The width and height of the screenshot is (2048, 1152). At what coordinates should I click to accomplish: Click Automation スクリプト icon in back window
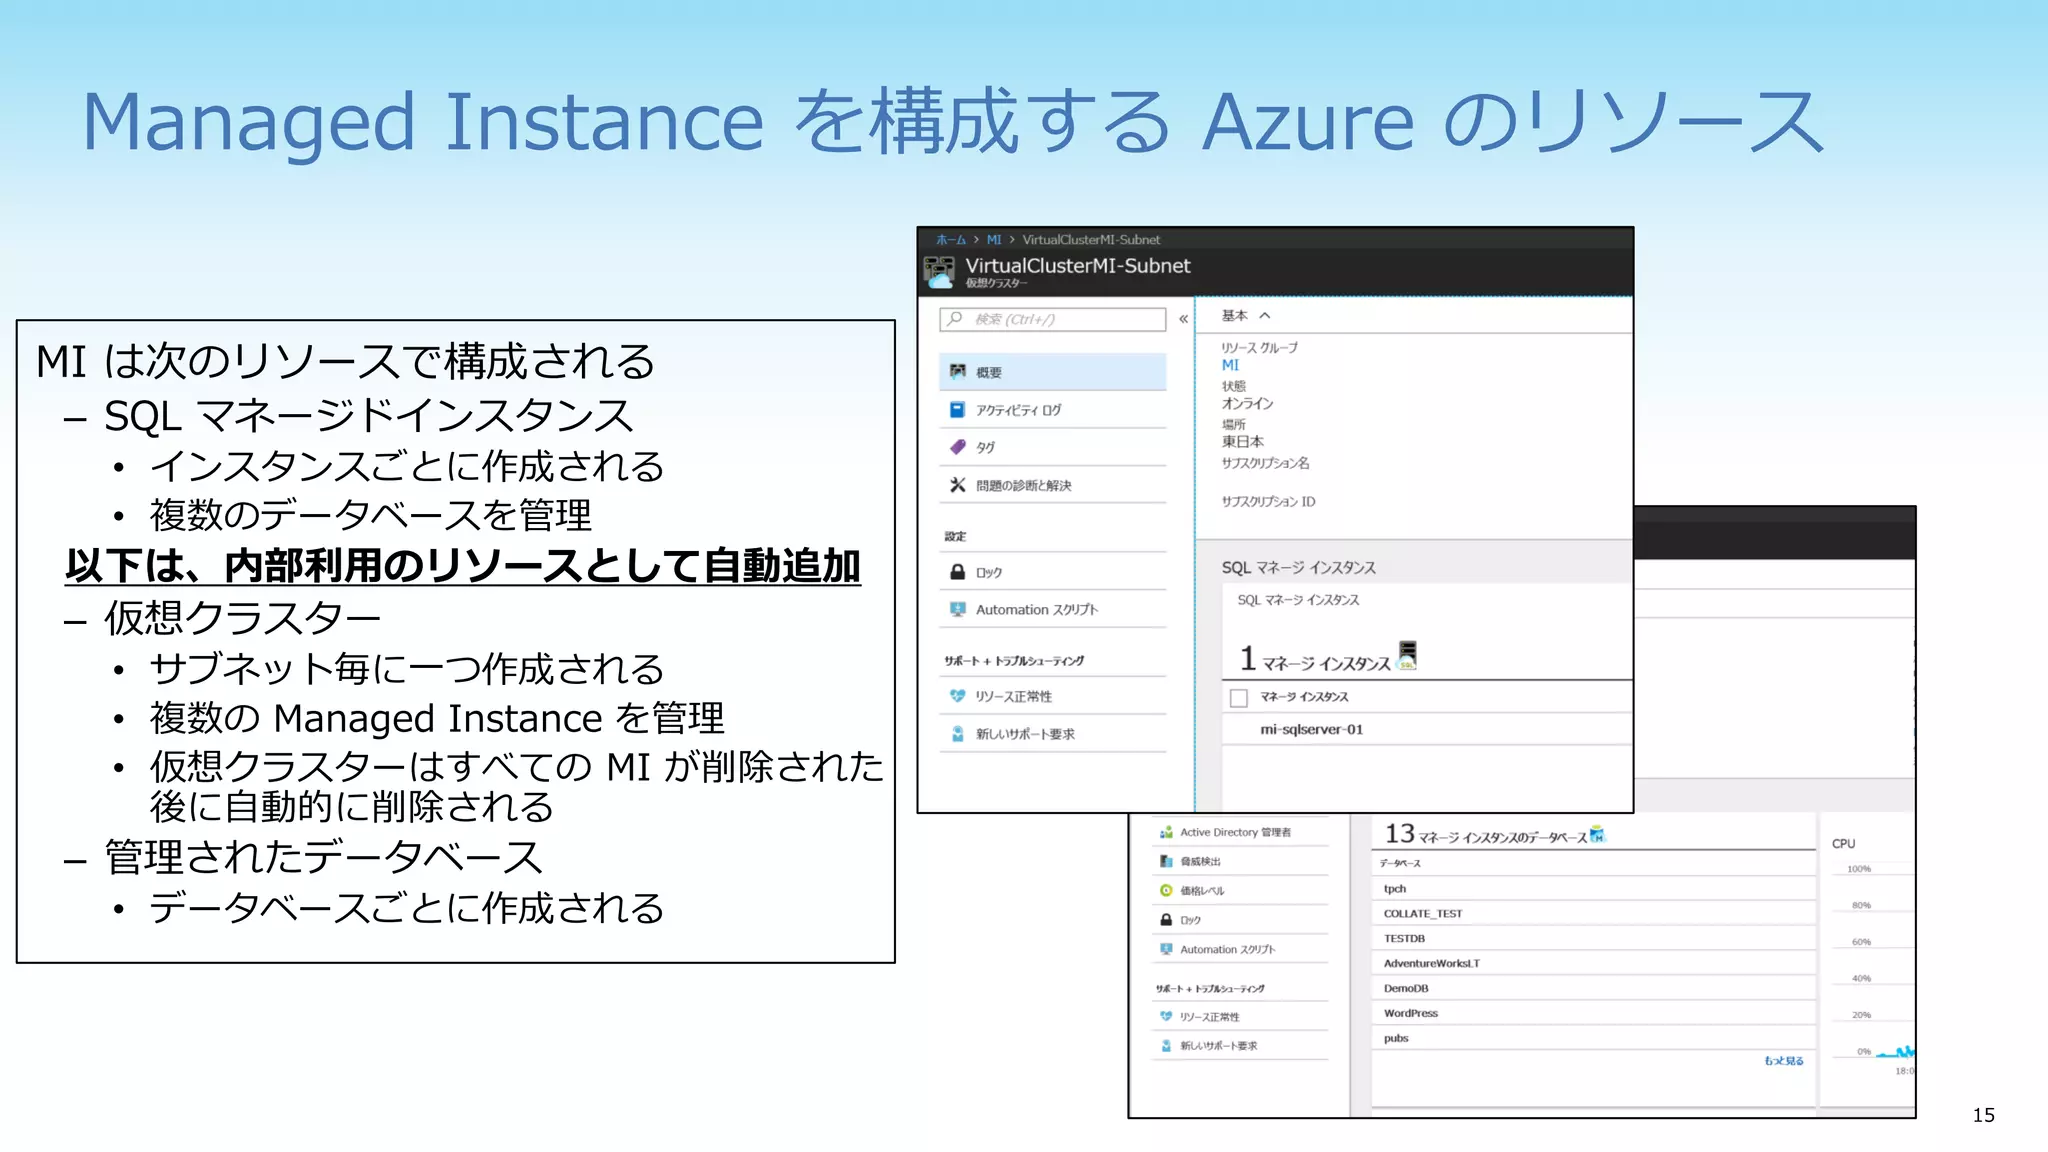coord(1166,949)
